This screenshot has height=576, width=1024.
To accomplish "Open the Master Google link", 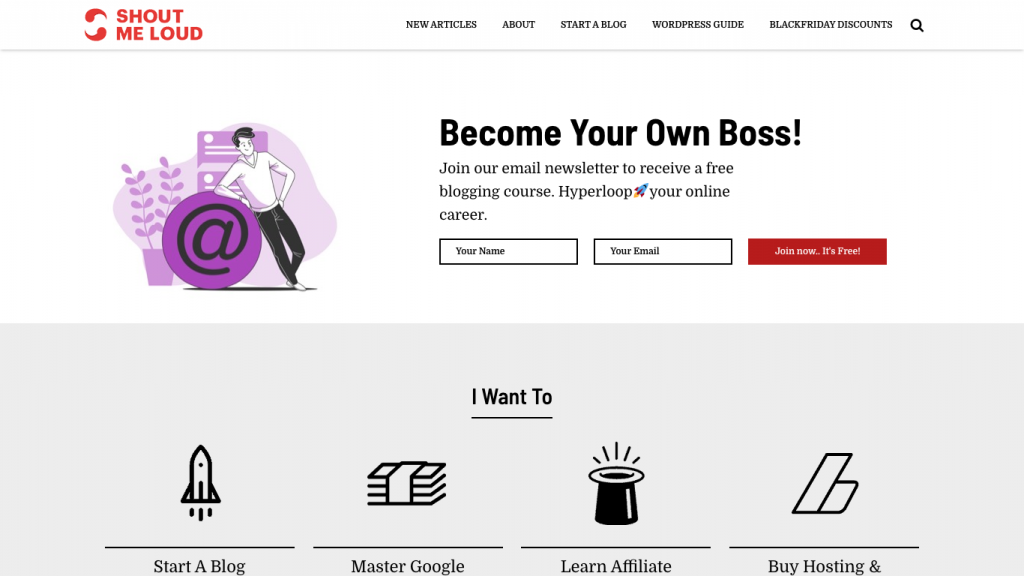I will click(x=408, y=566).
